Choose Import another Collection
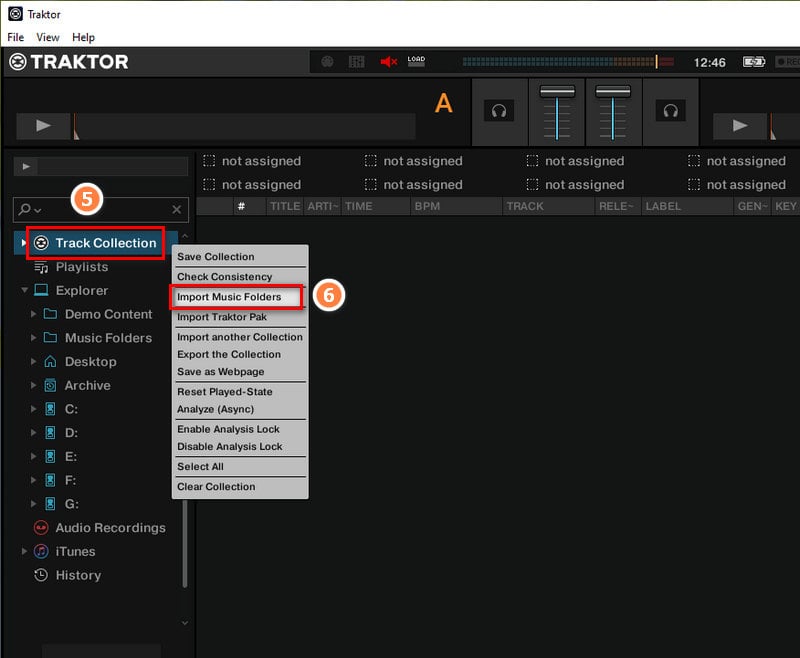This screenshot has width=800, height=658. pos(240,337)
